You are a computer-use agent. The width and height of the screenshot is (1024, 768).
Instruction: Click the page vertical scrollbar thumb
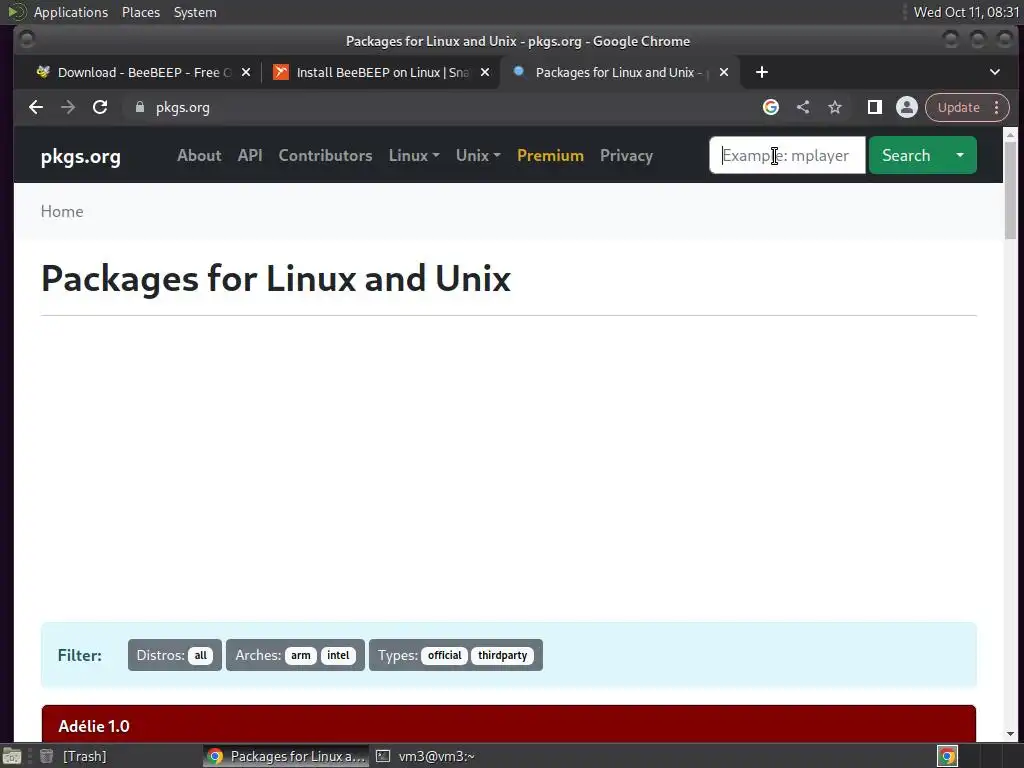[x=1010, y=190]
